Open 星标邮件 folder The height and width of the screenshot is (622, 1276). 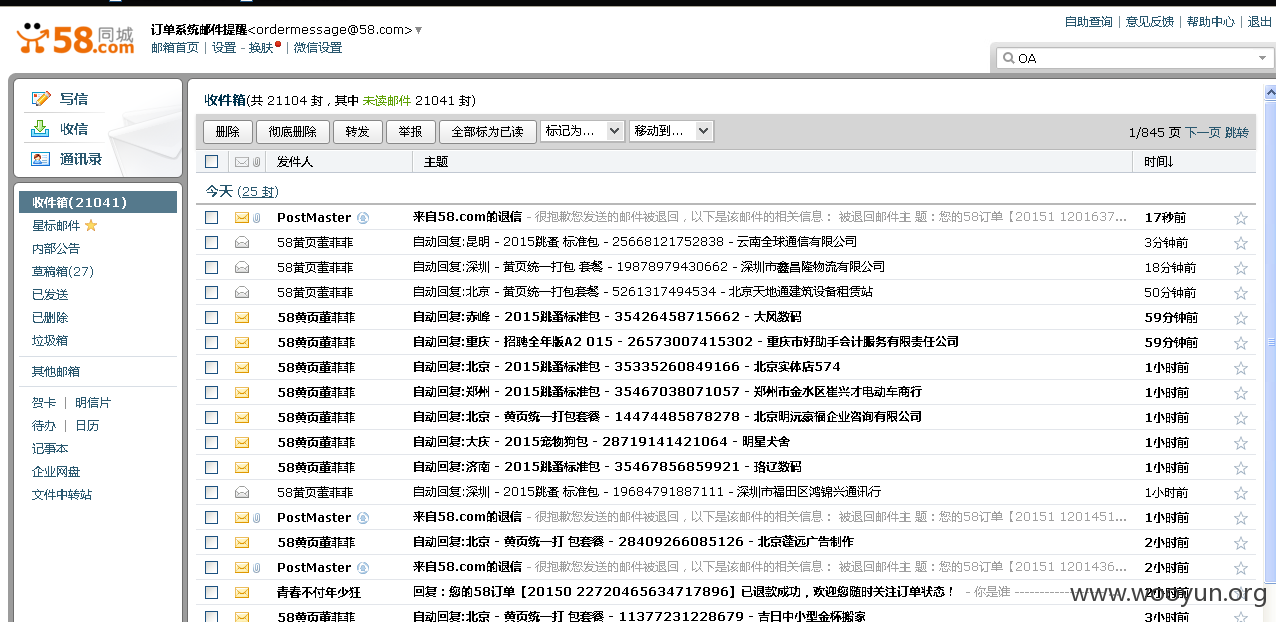(x=56, y=226)
